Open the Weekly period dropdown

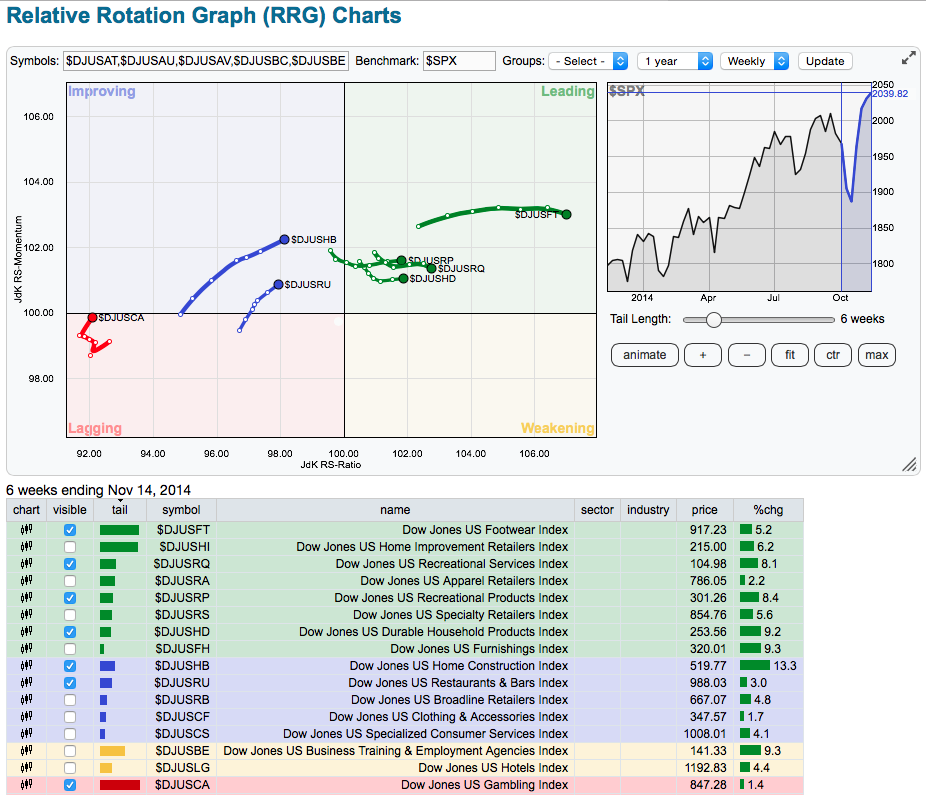(x=754, y=61)
